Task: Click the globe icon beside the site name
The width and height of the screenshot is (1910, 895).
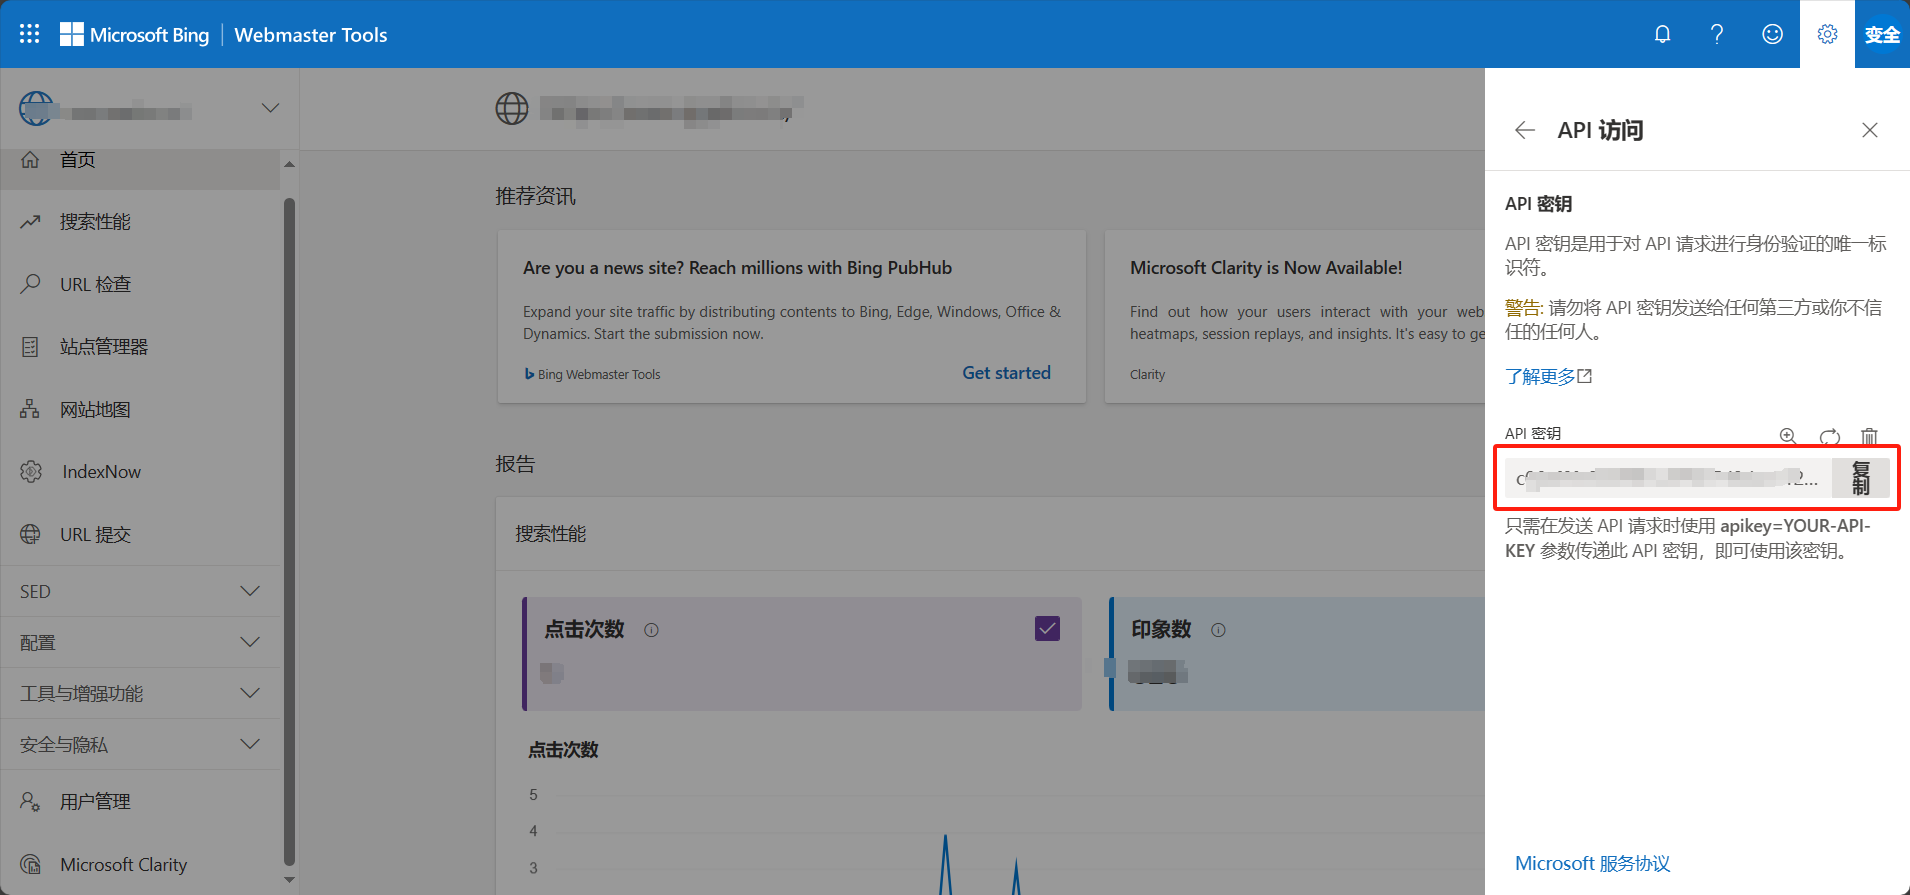Action: [x=512, y=108]
